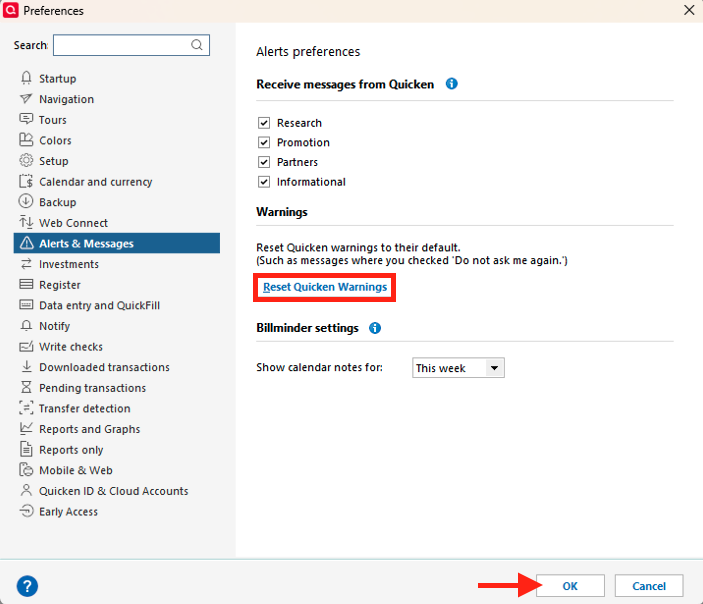Click the Notify bell icon

(x=26, y=326)
